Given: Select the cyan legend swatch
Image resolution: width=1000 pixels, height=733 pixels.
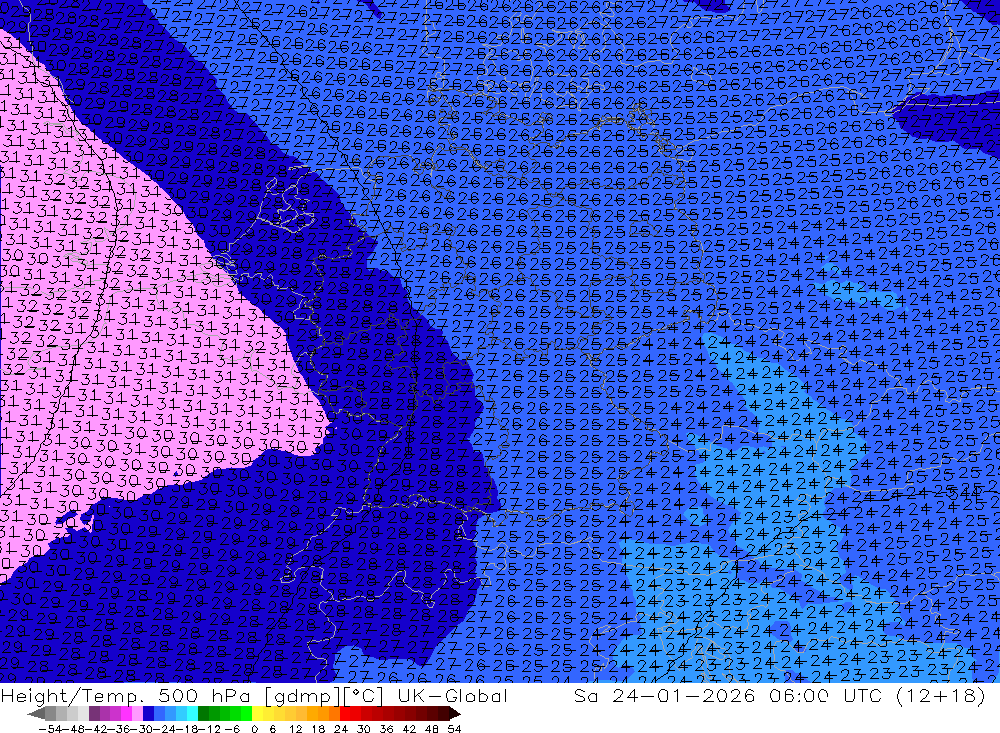Looking at the screenshot, I should [192, 714].
